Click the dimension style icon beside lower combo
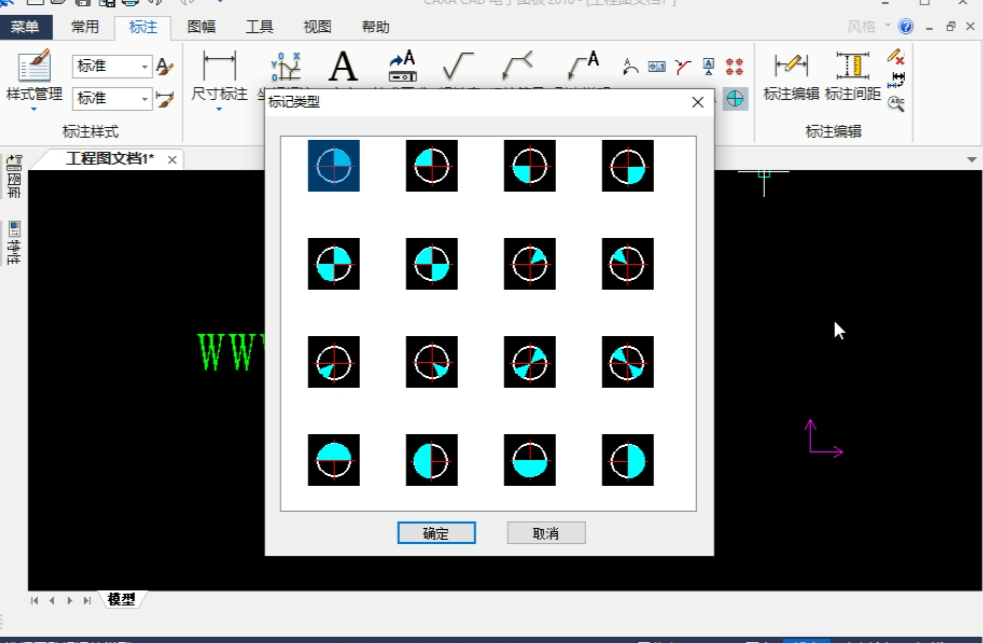 tap(165, 99)
